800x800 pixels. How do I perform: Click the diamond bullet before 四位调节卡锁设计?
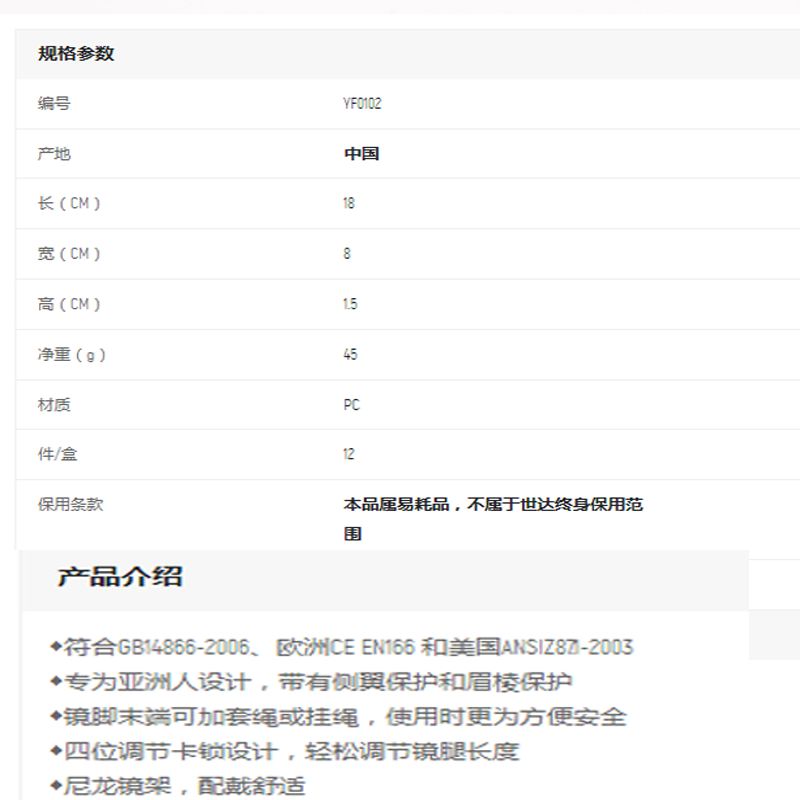tap(56, 750)
